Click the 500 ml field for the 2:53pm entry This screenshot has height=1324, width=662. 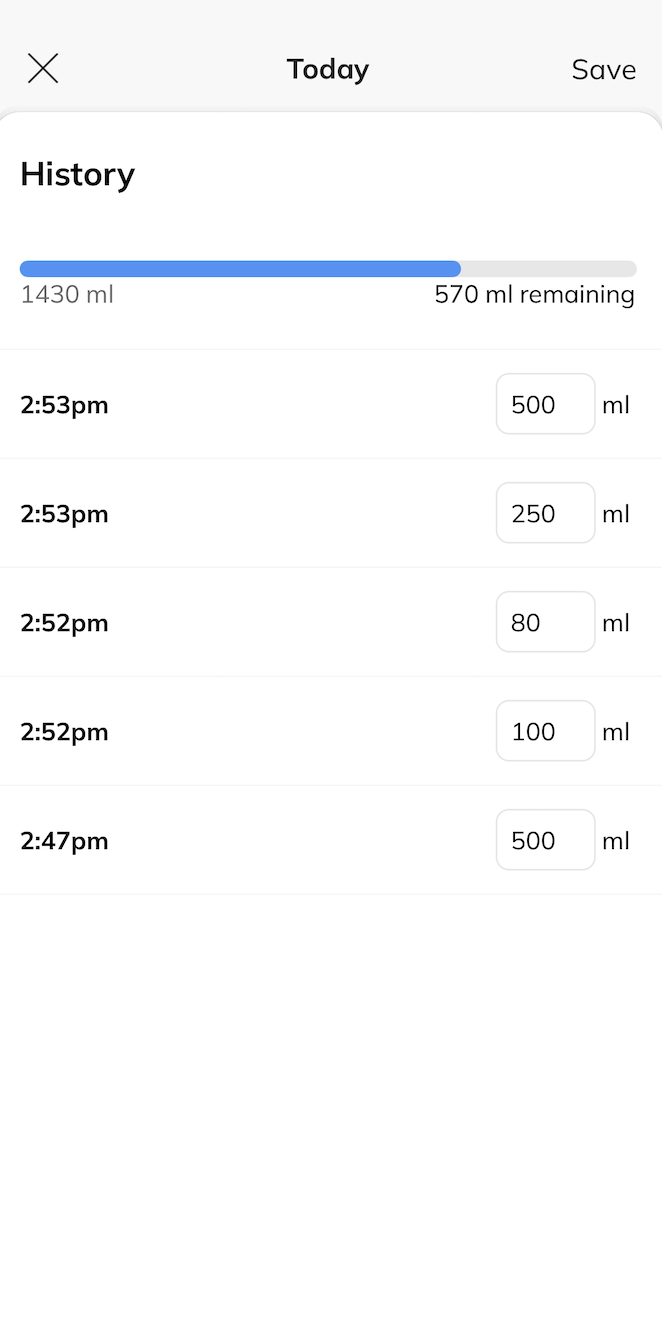pyautogui.click(x=545, y=404)
